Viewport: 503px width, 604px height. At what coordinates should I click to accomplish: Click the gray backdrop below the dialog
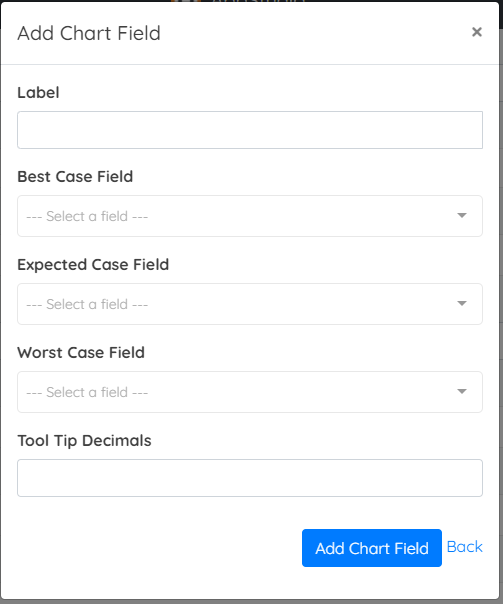click(252, 602)
